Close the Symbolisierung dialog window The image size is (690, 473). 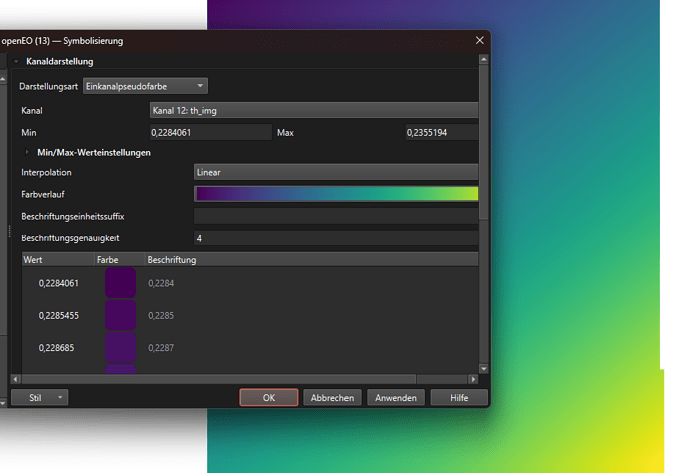coord(480,41)
